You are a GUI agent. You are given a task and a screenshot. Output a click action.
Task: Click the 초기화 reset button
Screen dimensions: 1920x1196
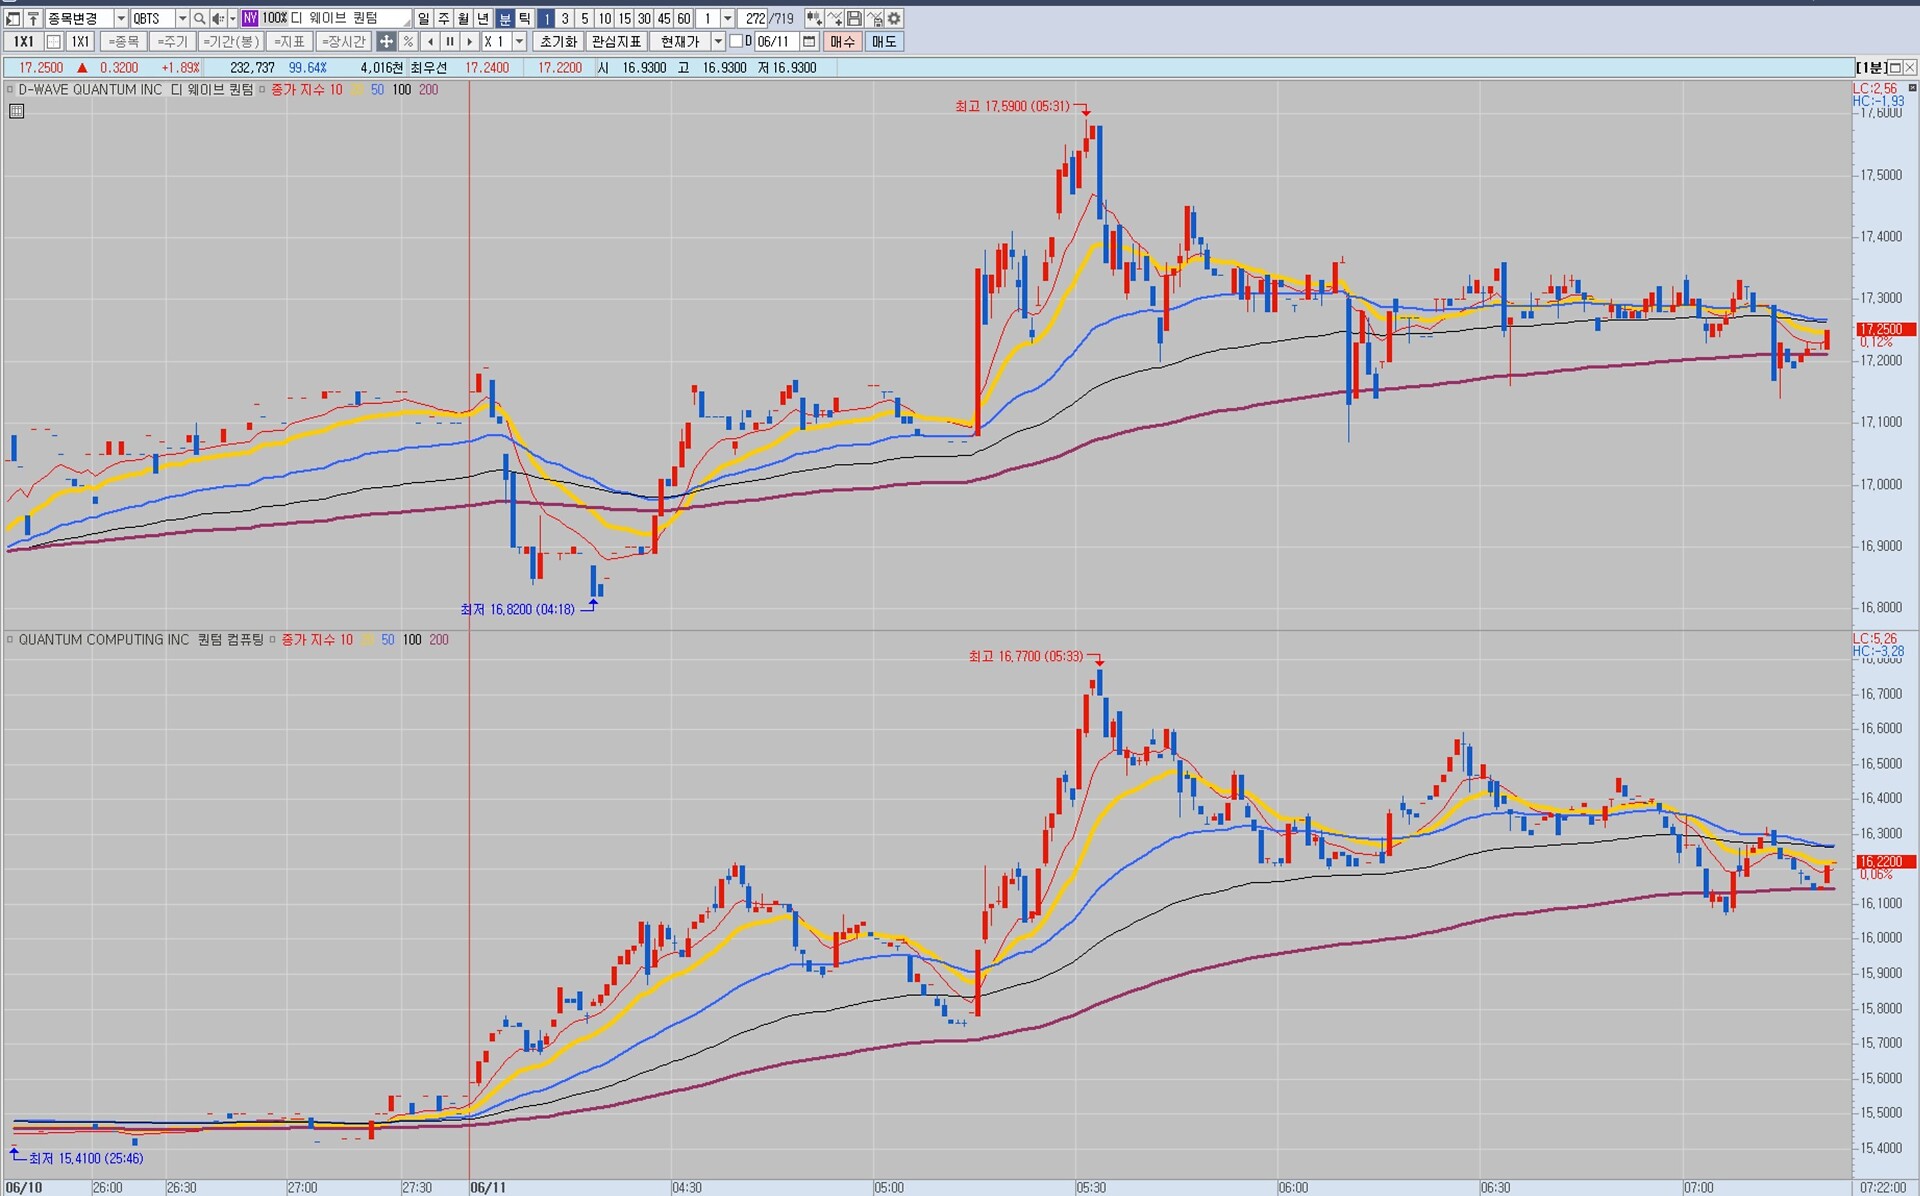tap(558, 42)
